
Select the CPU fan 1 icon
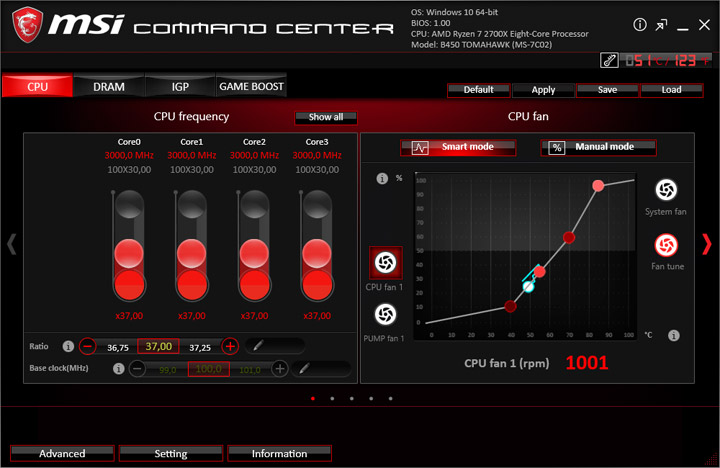click(x=385, y=262)
